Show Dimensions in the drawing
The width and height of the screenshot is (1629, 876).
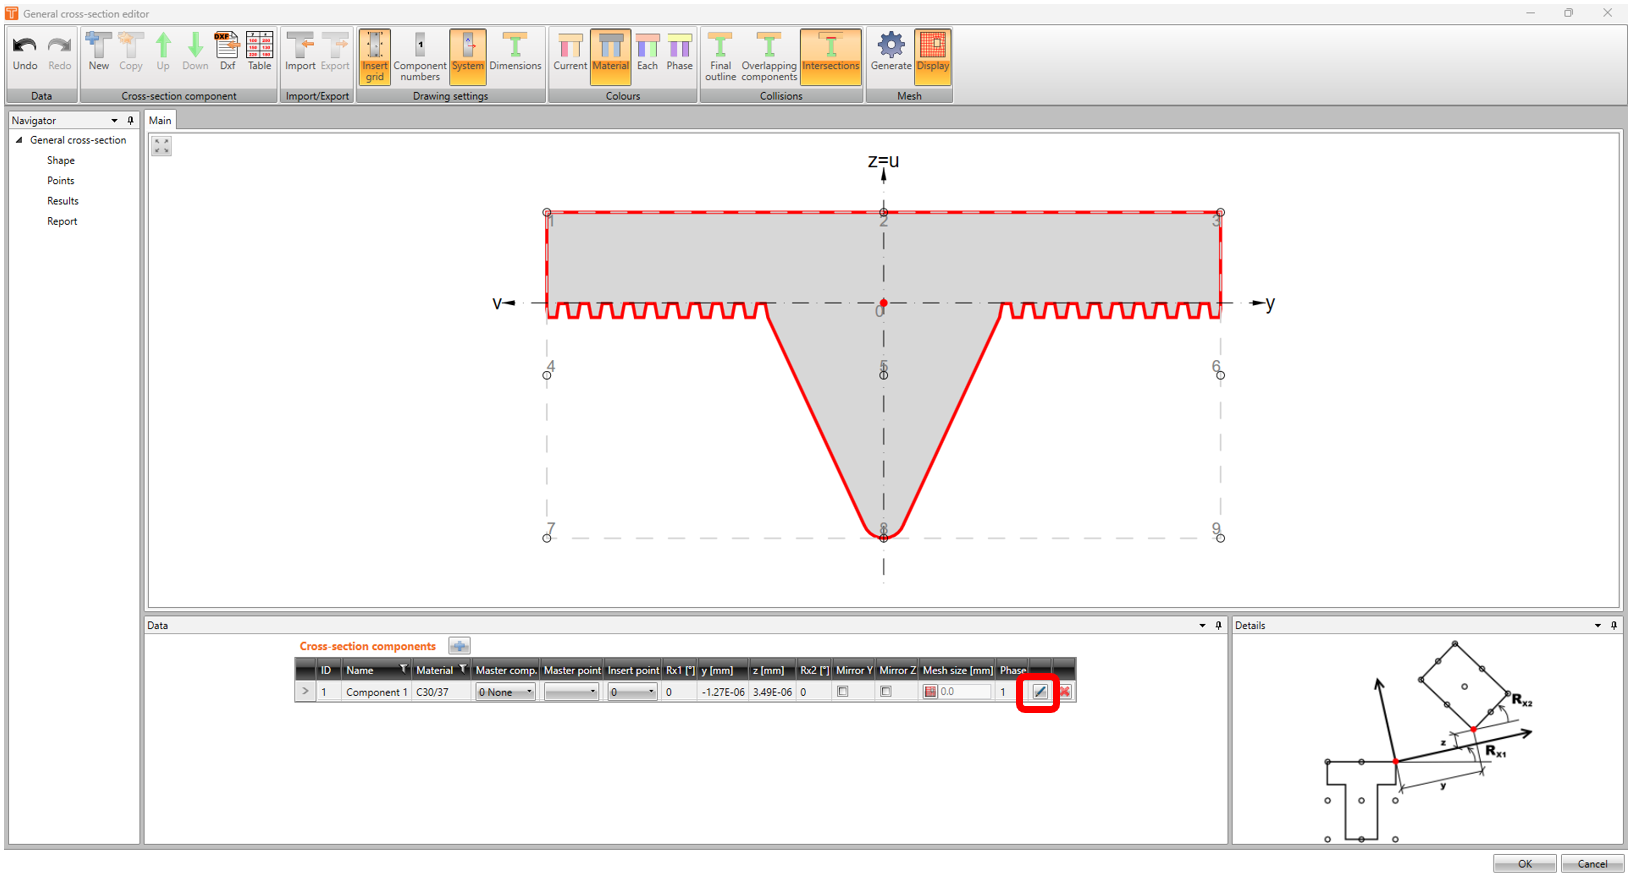pyautogui.click(x=515, y=52)
